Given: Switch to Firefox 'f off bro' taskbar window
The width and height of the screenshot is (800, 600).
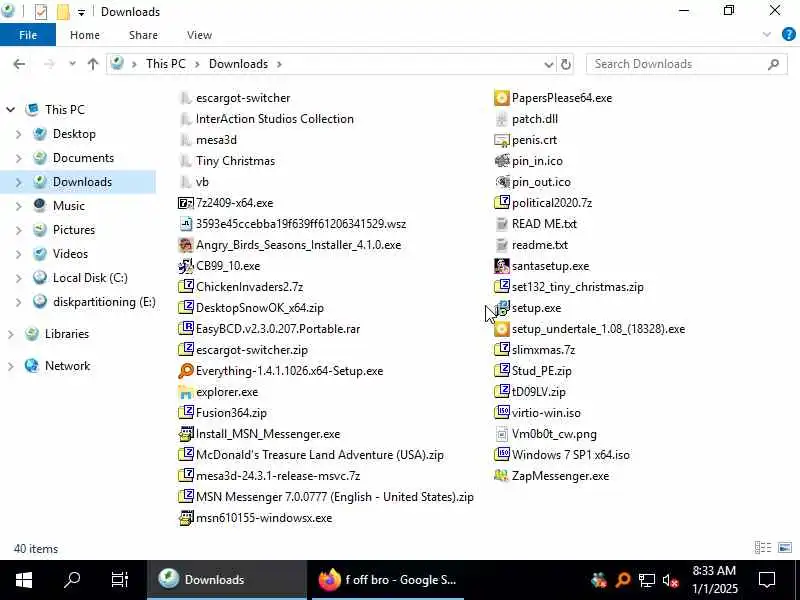Looking at the screenshot, I should pyautogui.click(x=388, y=580).
